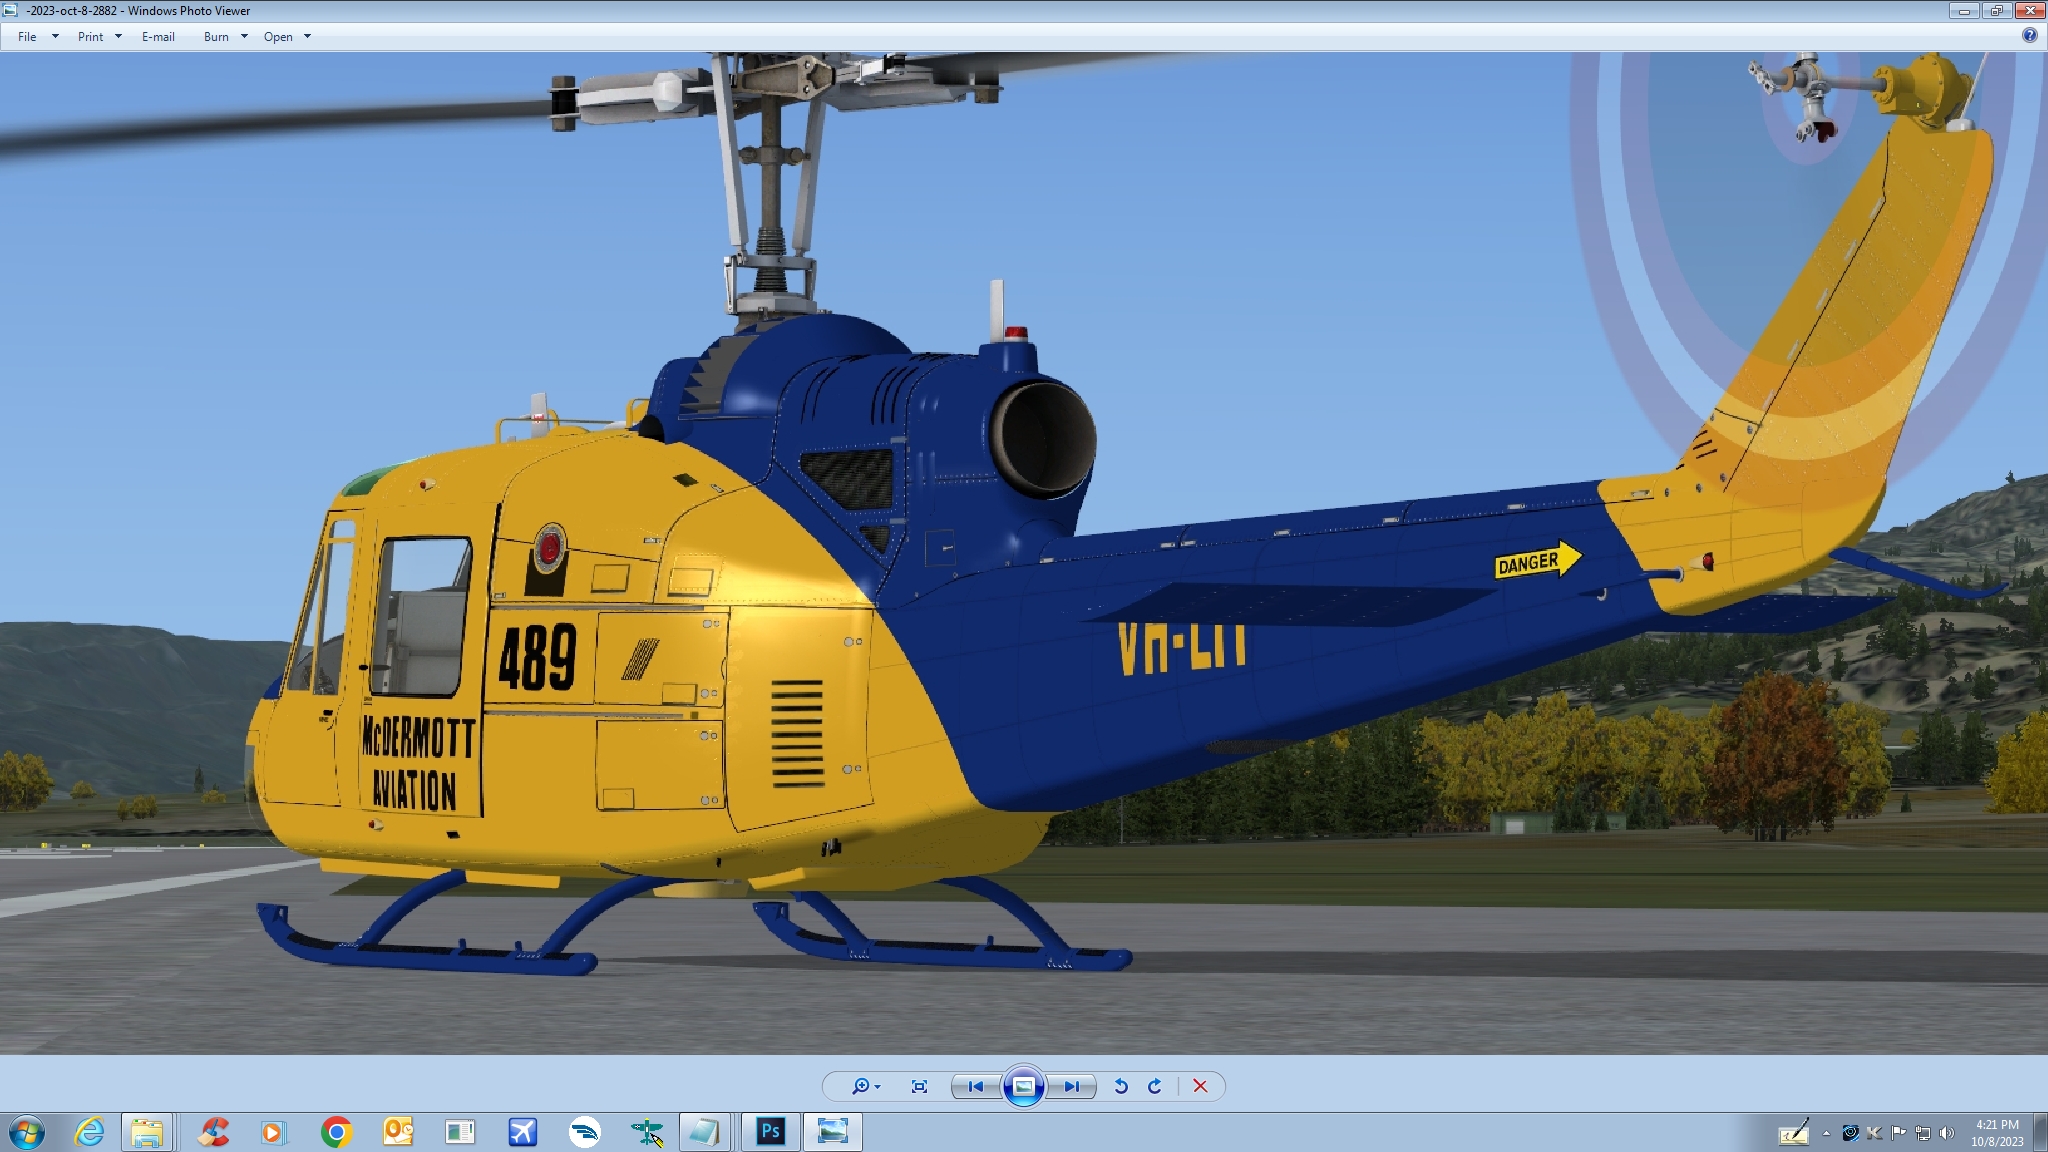Click the Help question mark icon
This screenshot has width=2048, height=1152.
(x=2029, y=36)
